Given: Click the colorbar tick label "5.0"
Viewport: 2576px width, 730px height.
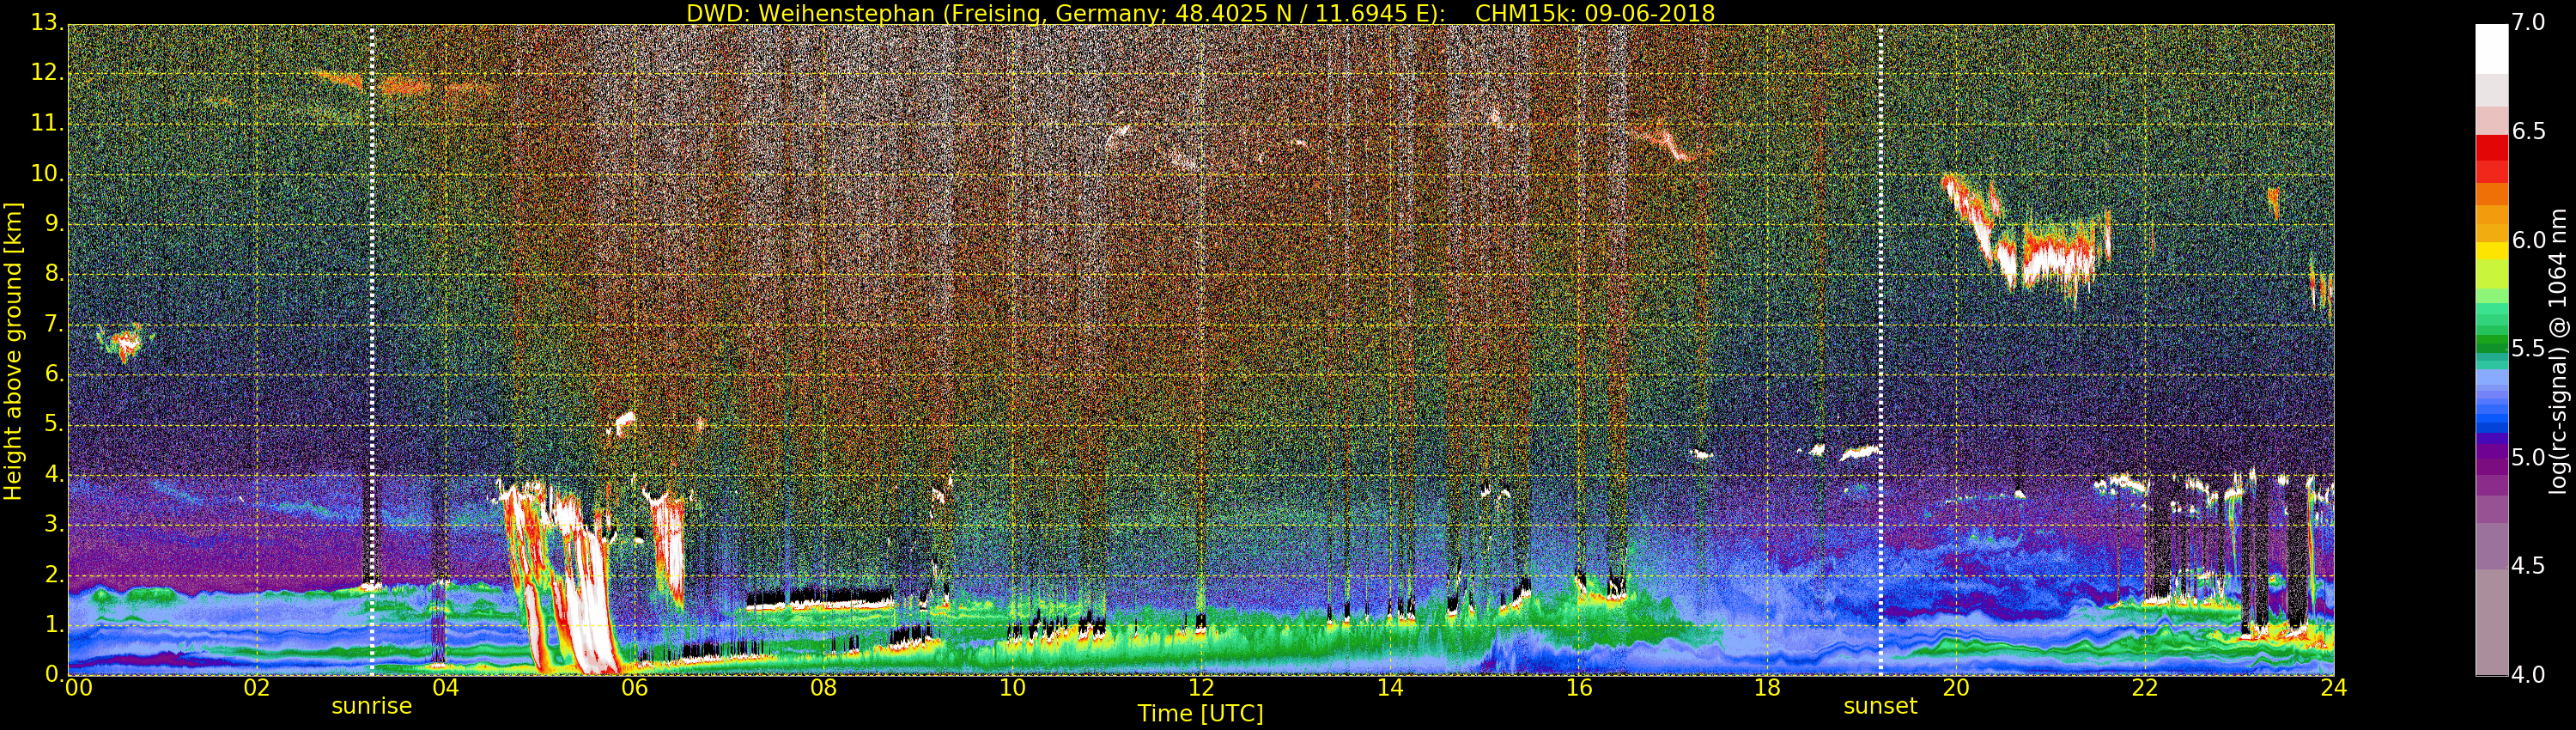Looking at the screenshot, I should [x=2529, y=458].
